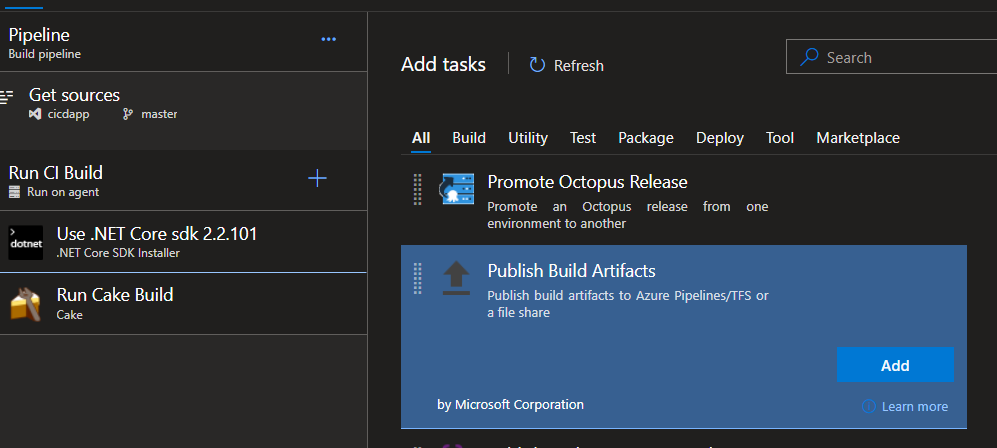Image resolution: width=997 pixels, height=448 pixels.
Task: Open the Pipeline ellipsis more options menu
Action: 328,39
